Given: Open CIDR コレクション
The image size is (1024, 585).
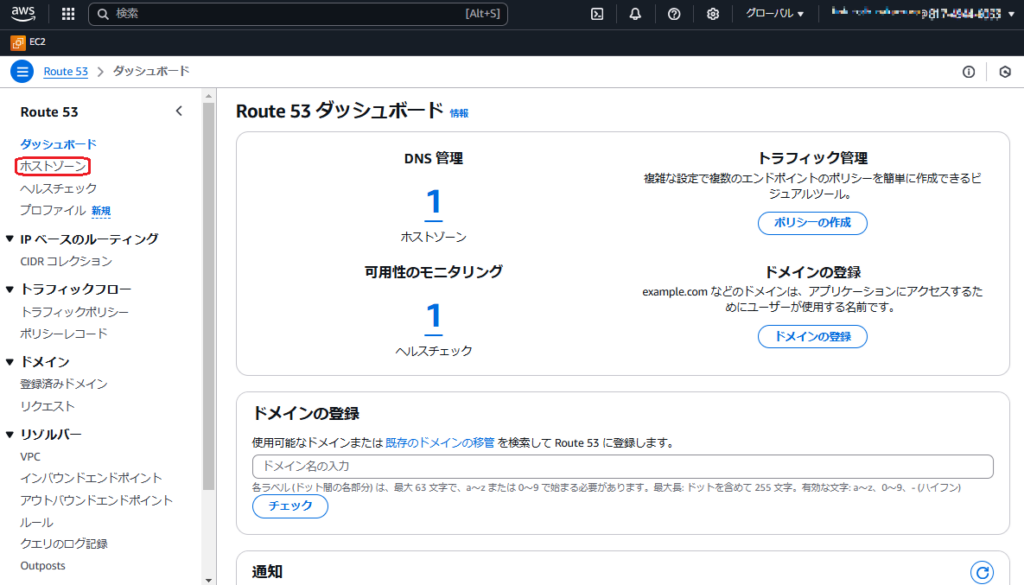Looking at the screenshot, I should (x=66, y=261).
